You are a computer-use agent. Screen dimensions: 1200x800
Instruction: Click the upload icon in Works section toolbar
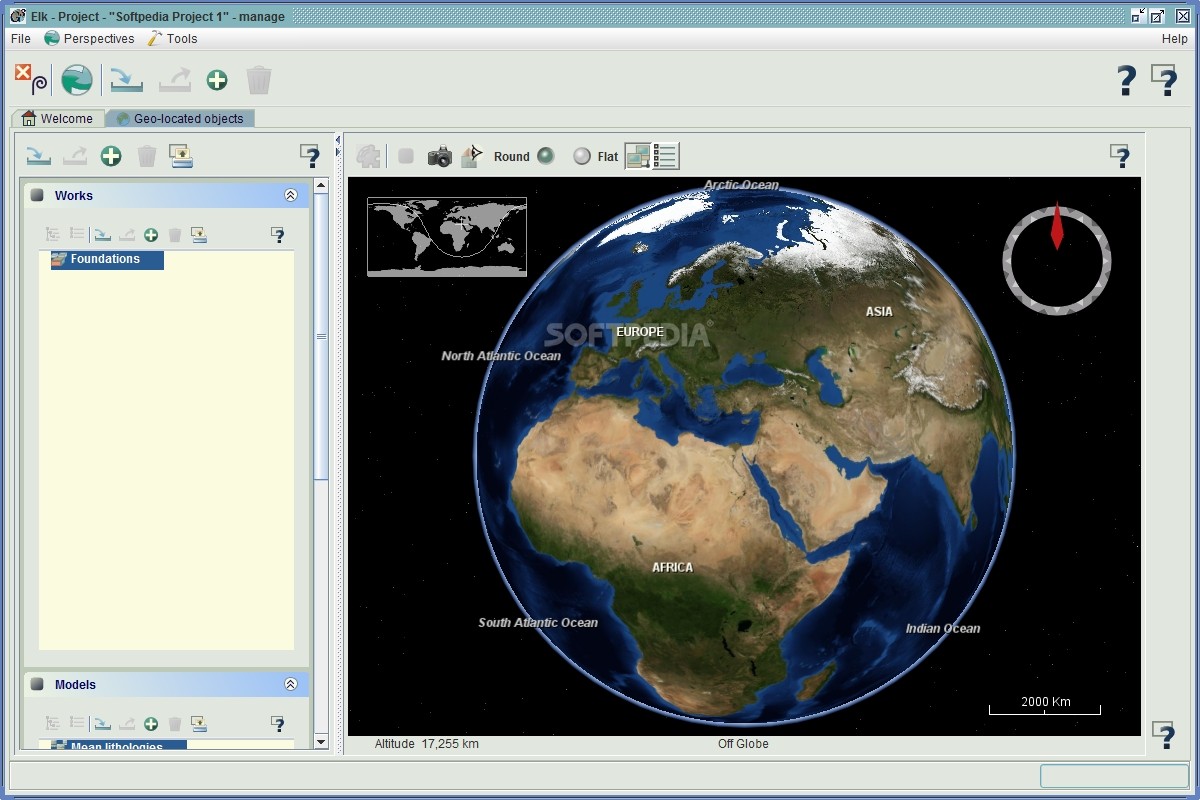click(199, 235)
